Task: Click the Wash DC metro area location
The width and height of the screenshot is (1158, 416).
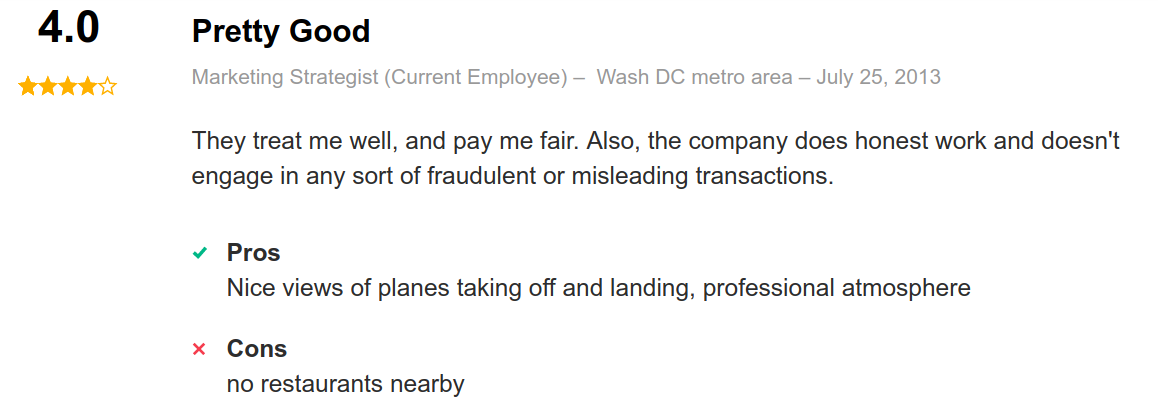Action: (x=694, y=77)
